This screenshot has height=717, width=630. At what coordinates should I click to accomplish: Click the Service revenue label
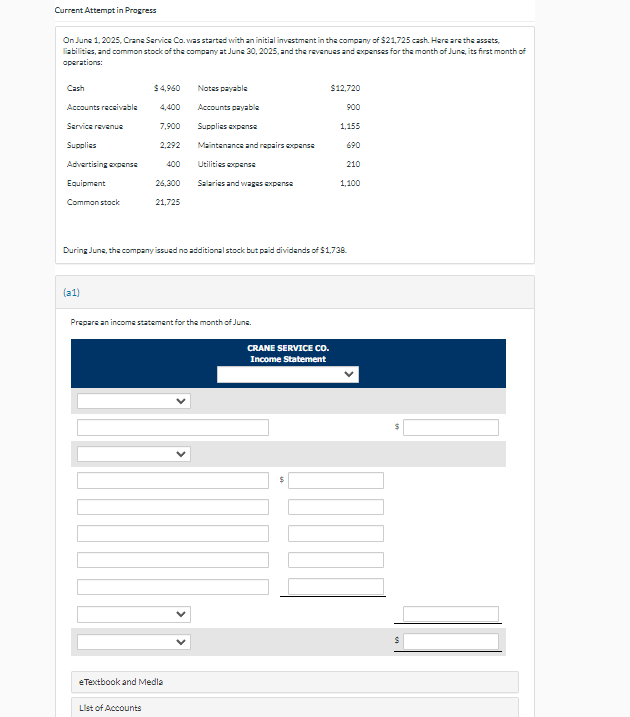95,126
